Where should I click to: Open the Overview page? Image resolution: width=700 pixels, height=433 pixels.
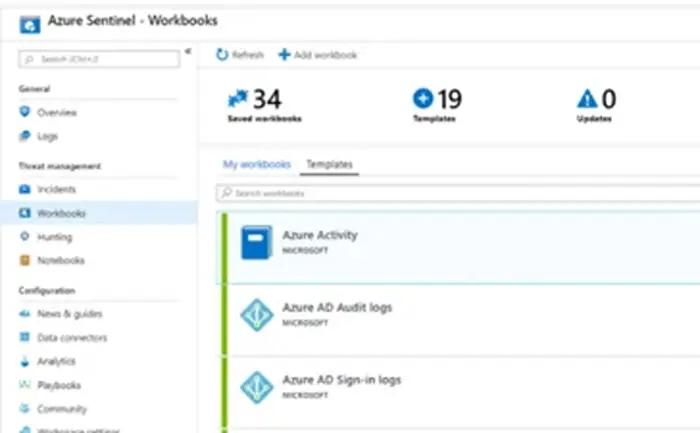pyautogui.click(x=57, y=112)
